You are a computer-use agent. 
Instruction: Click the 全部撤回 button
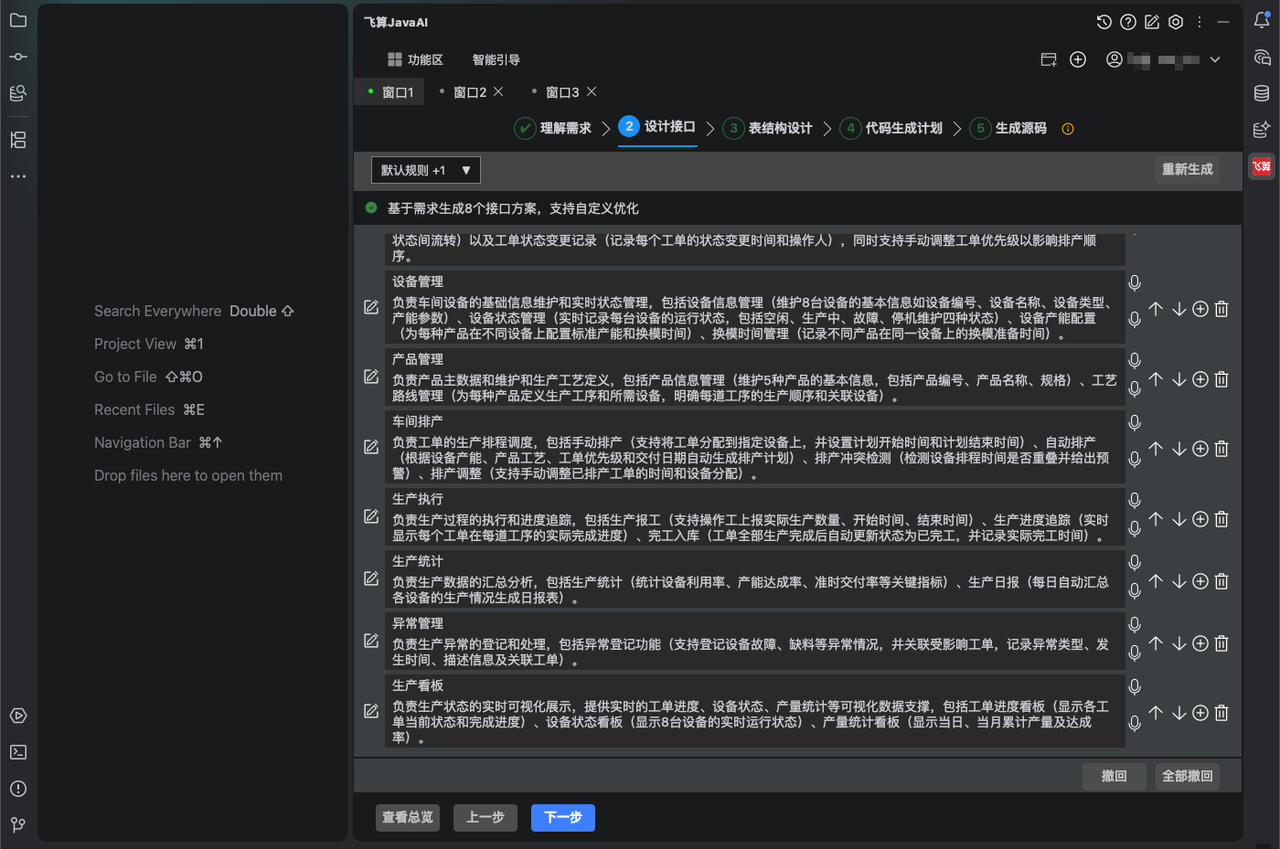click(1187, 776)
